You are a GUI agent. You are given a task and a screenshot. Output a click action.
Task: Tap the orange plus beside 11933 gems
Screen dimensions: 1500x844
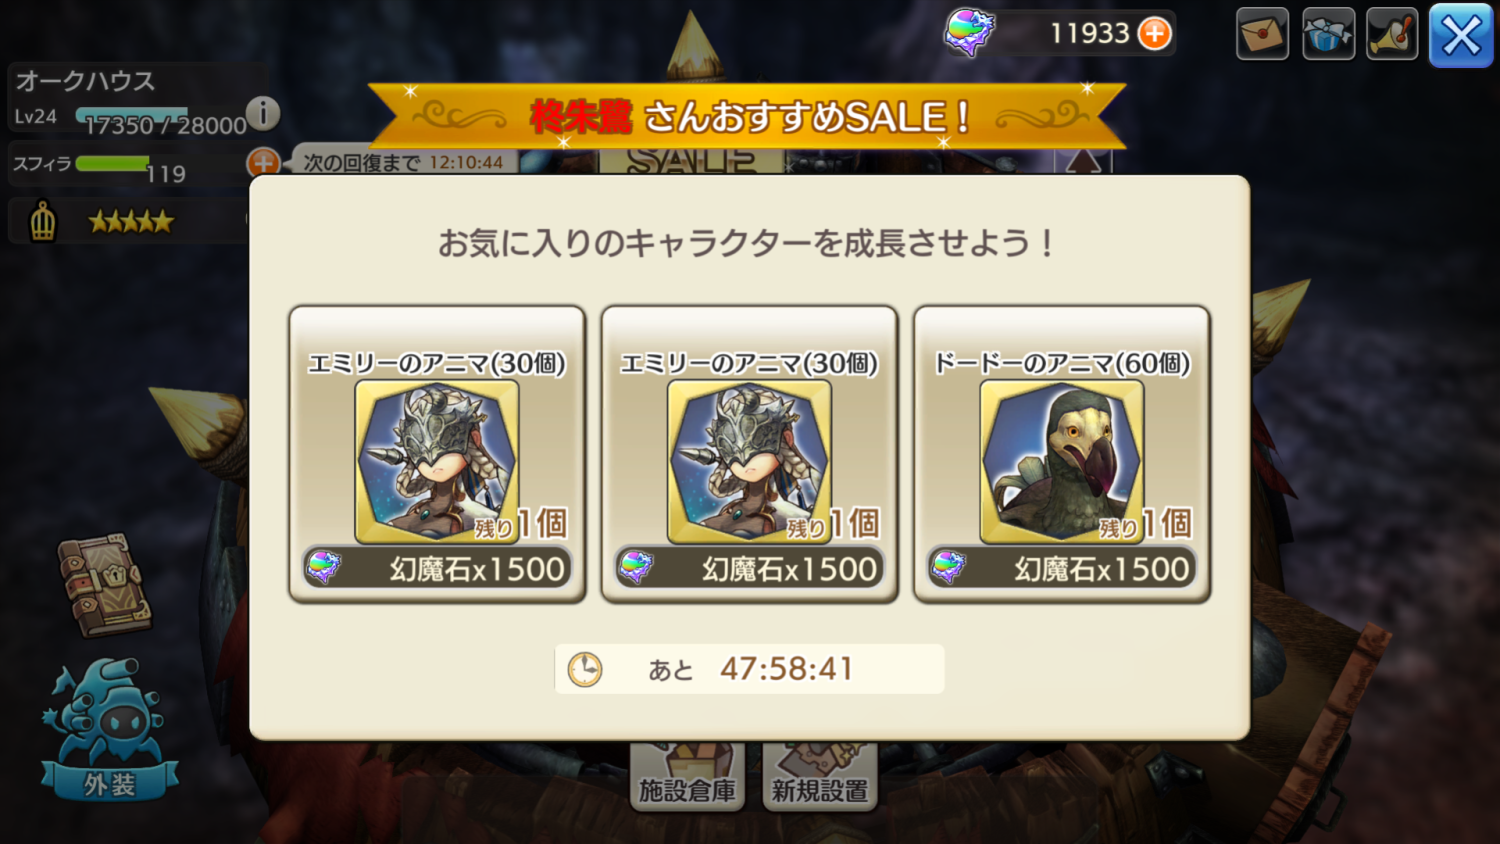tap(1155, 34)
